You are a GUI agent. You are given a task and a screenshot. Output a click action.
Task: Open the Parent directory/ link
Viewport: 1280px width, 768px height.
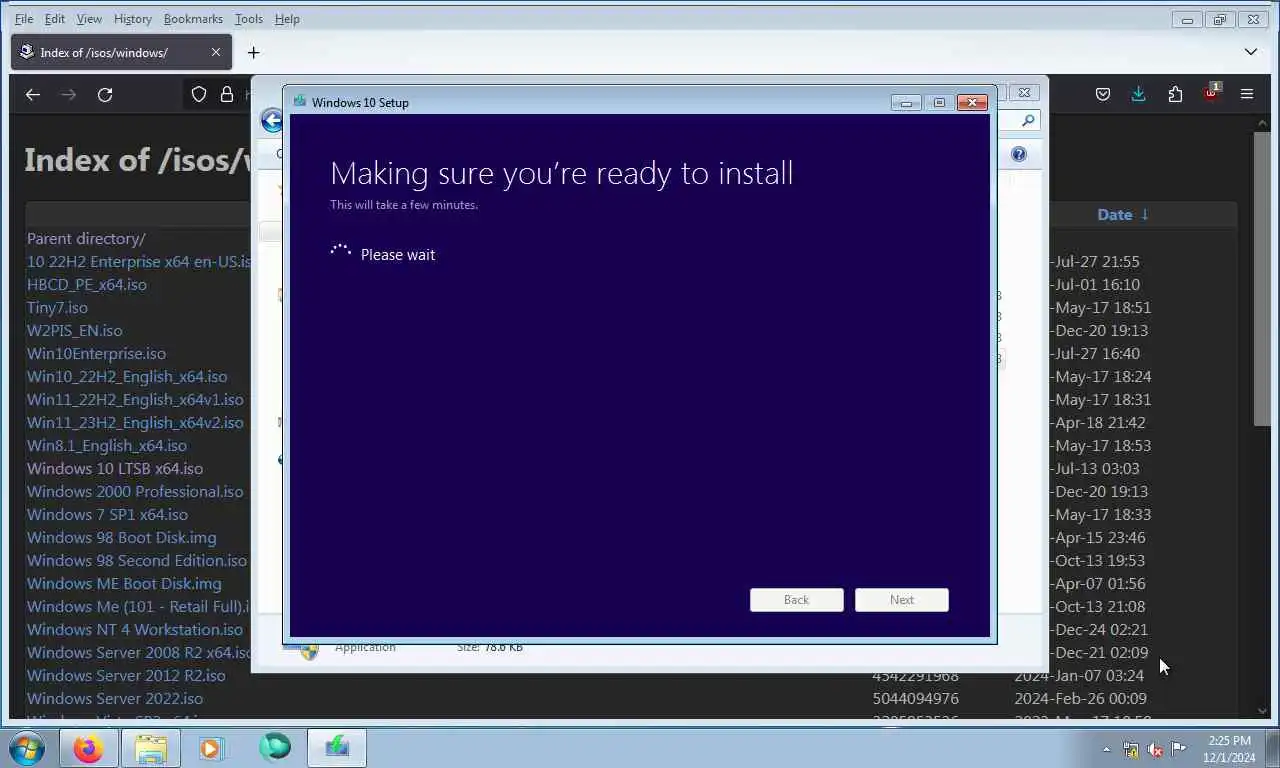[86, 238]
